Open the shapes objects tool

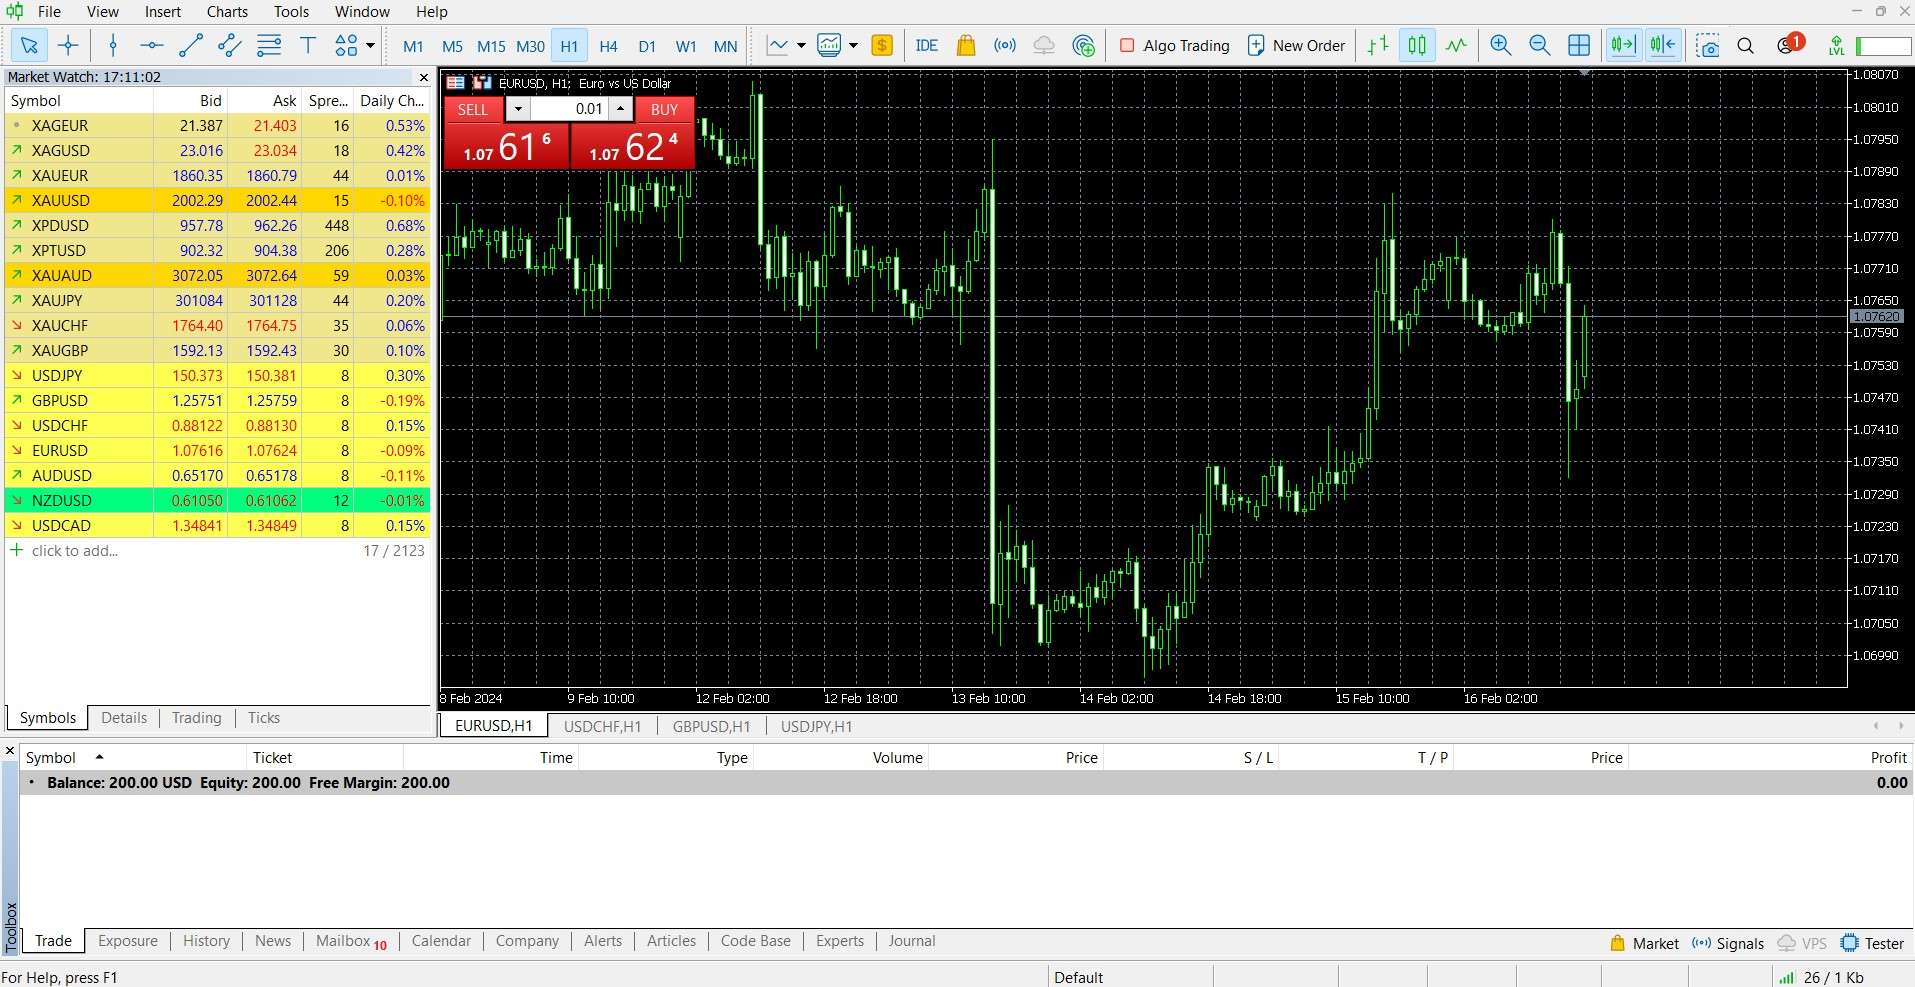(x=346, y=45)
